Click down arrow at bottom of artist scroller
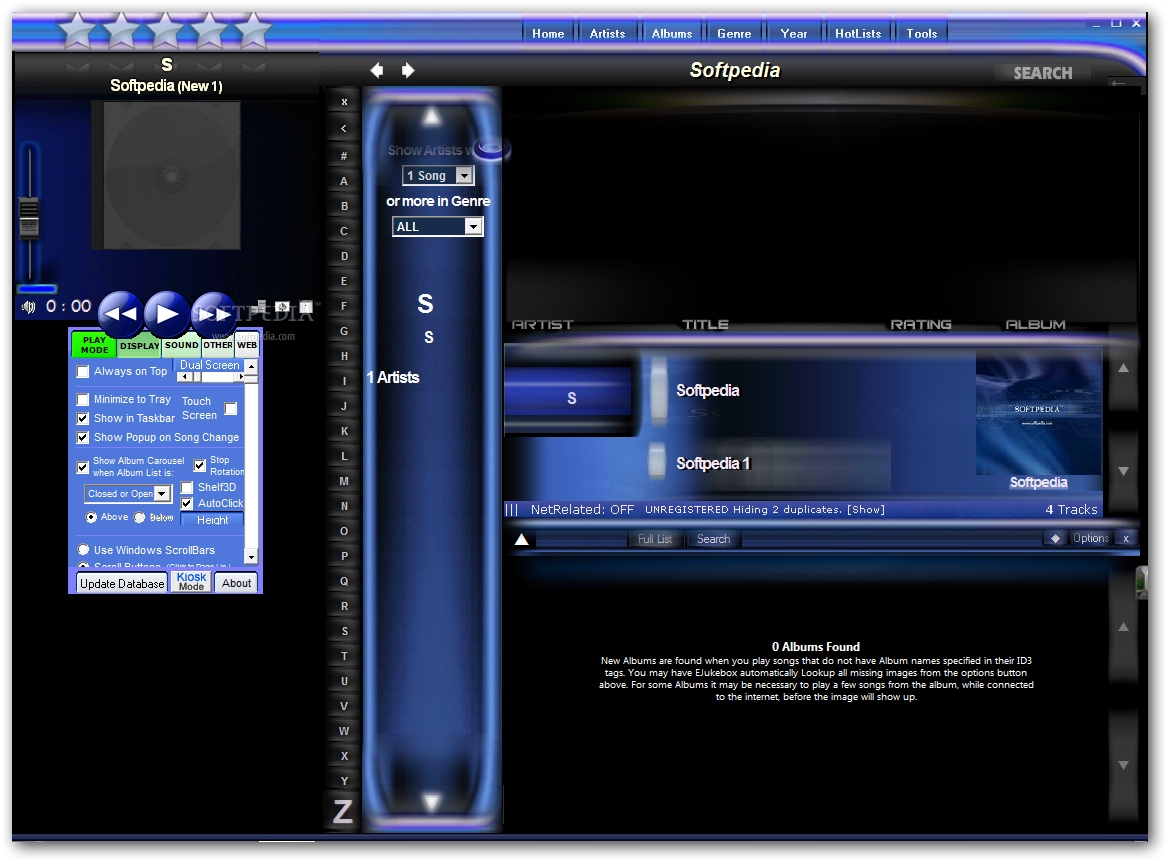Screen dimensions: 1168x862 tap(432, 802)
